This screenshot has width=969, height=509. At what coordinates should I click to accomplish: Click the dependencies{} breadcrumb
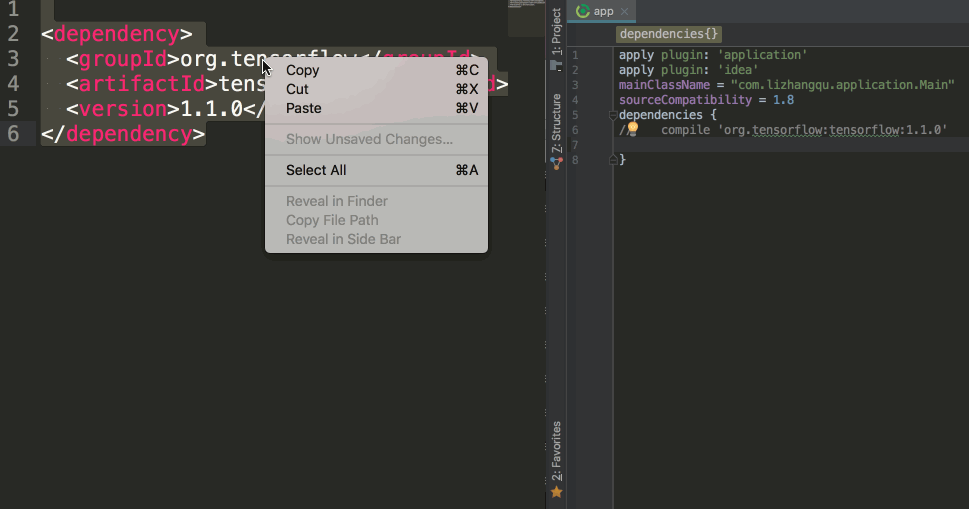[x=668, y=34]
